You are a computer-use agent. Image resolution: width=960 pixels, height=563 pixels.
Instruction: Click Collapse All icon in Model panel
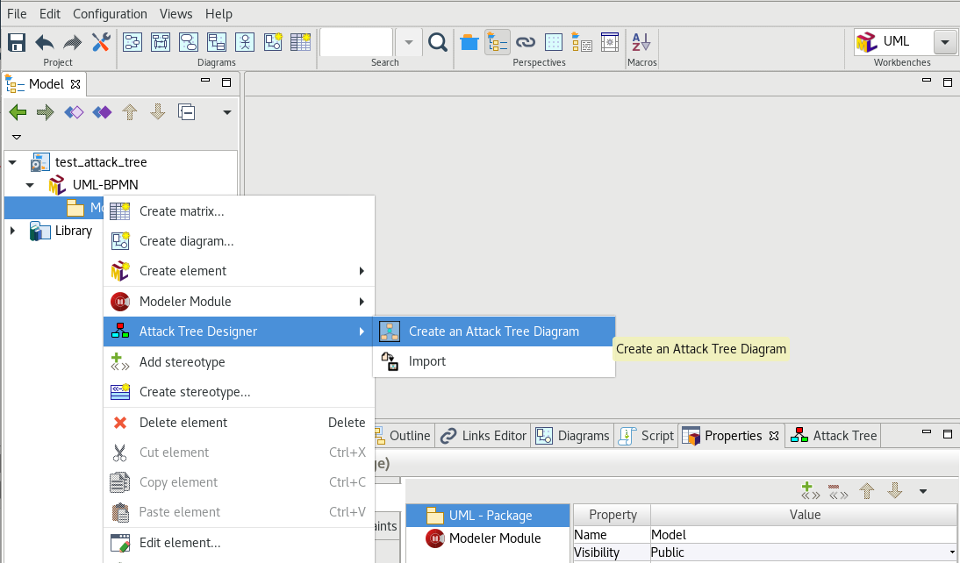tap(186, 112)
